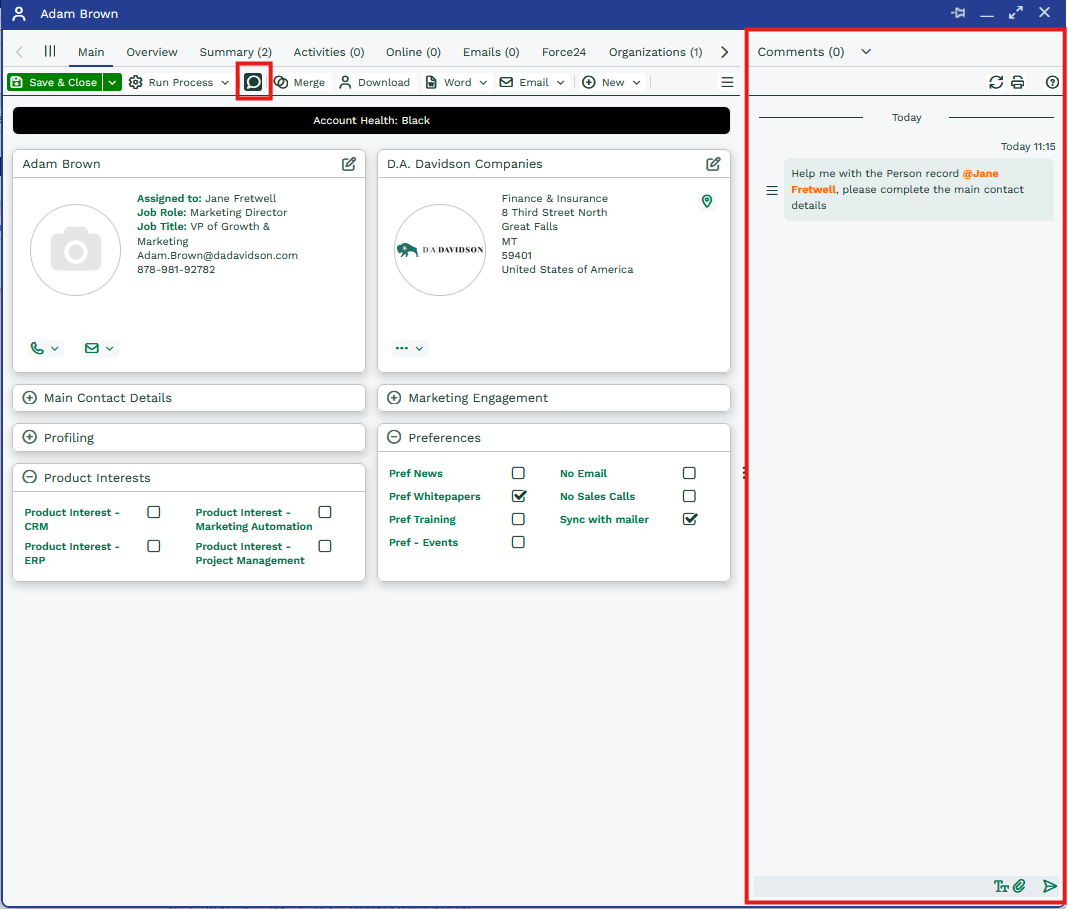The height and width of the screenshot is (909, 1068).
Task: Switch to the Overview tab
Action: point(152,52)
